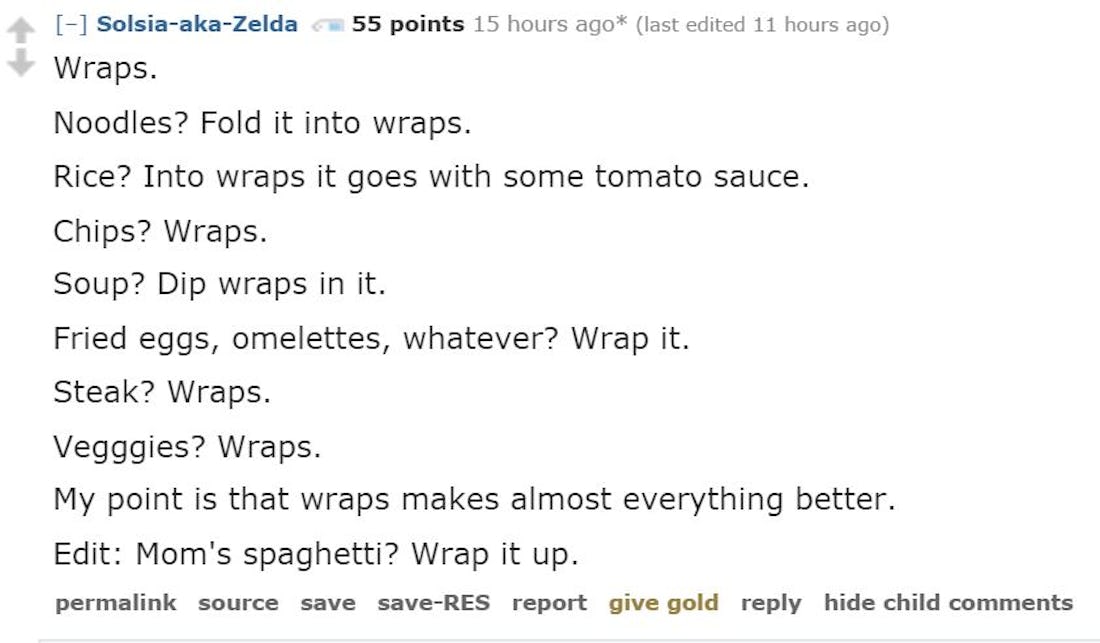Click 'save-RES'

(x=432, y=602)
